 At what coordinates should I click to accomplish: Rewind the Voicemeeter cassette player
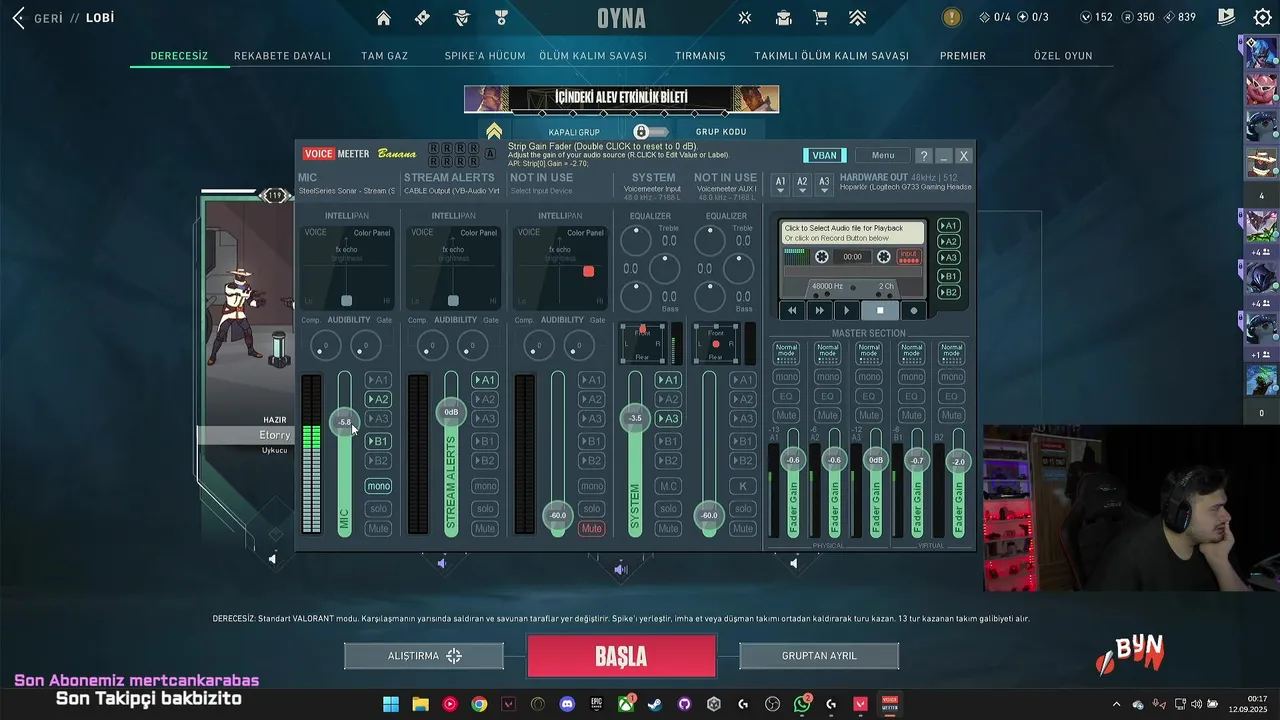pyautogui.click(x=792, y=310)
